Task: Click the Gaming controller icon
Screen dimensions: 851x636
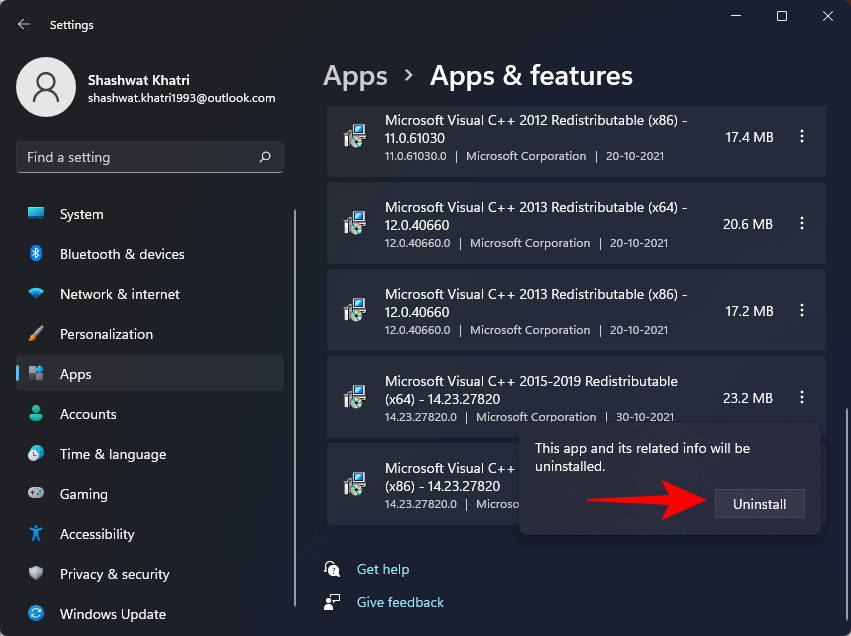Action: (36, 494)
